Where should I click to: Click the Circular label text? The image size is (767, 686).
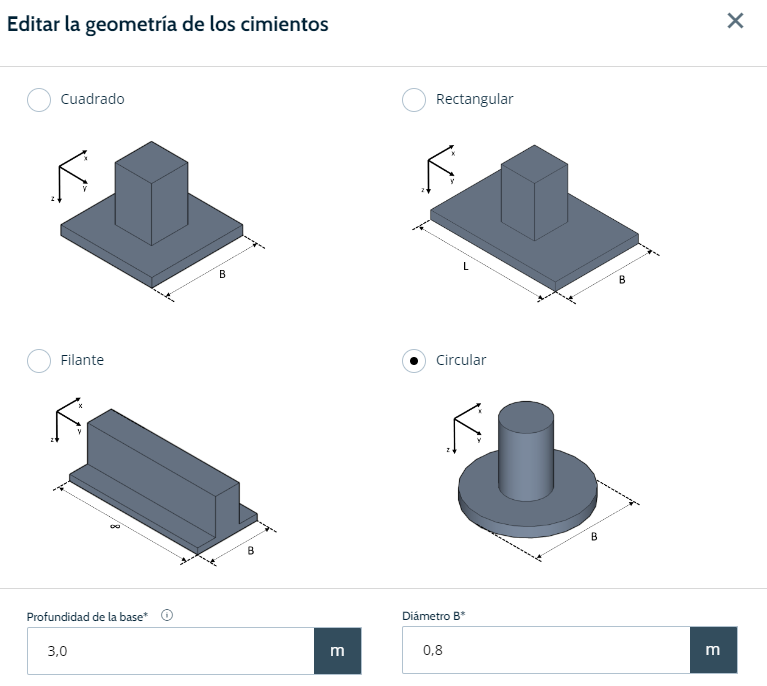click(461, 361)
